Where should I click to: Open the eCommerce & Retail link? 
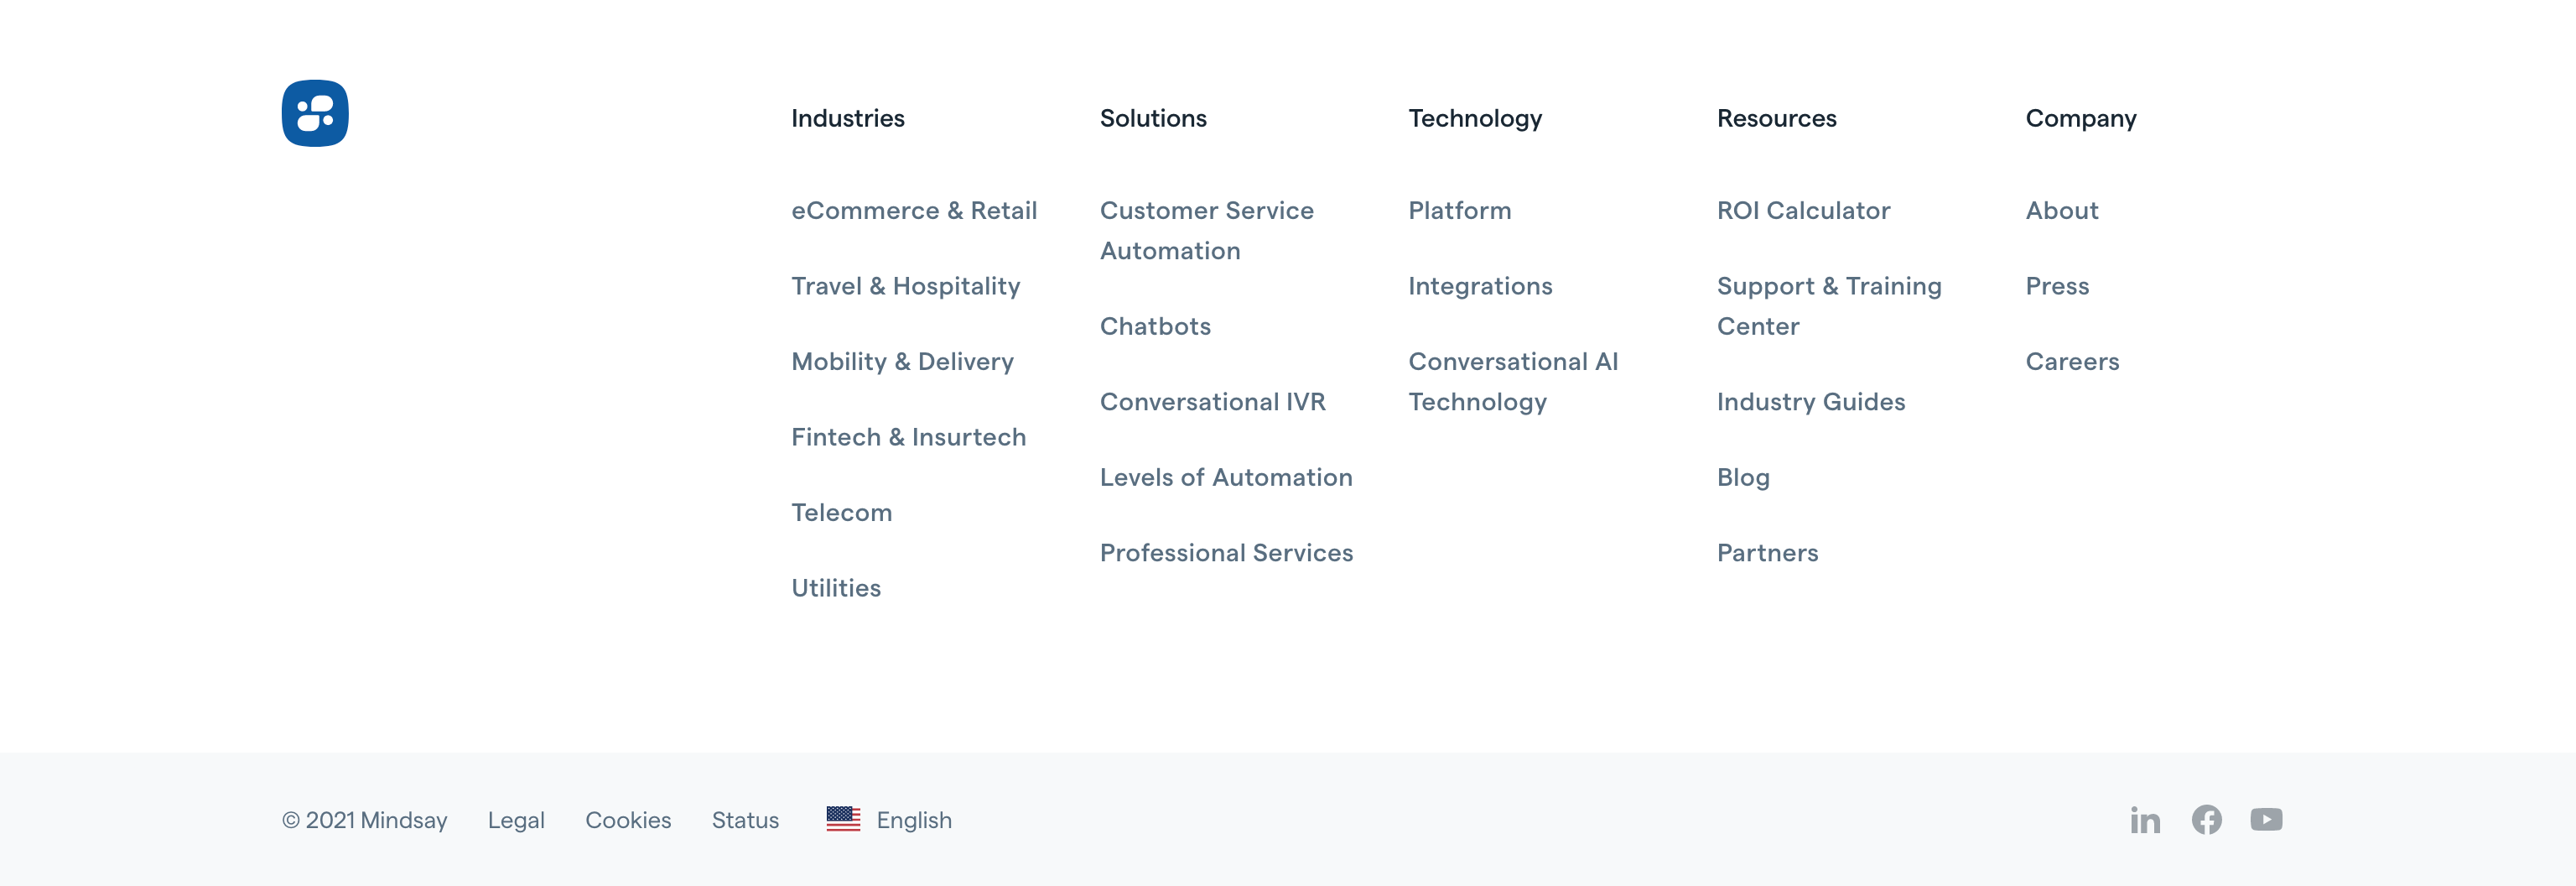pos(913,211)
